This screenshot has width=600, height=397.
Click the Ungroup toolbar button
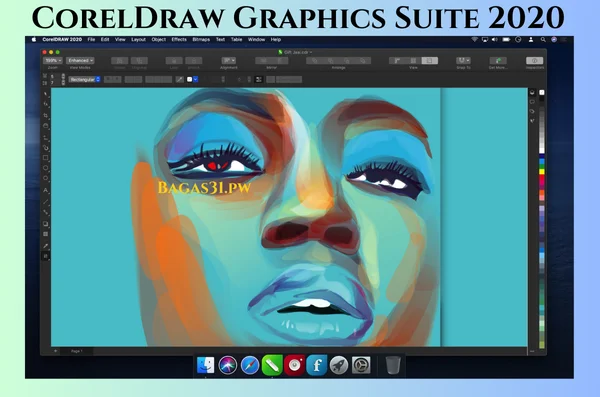[x=139, y=60]
